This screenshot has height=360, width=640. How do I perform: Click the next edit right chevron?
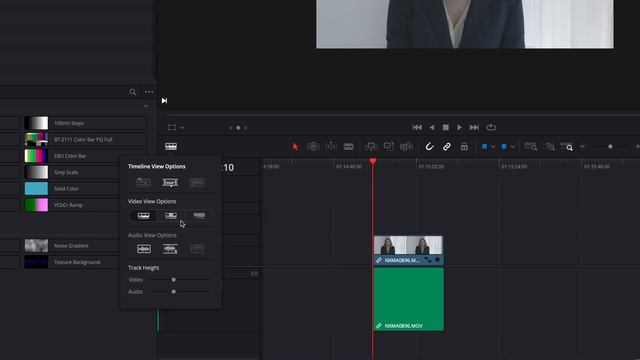[245, 128]
